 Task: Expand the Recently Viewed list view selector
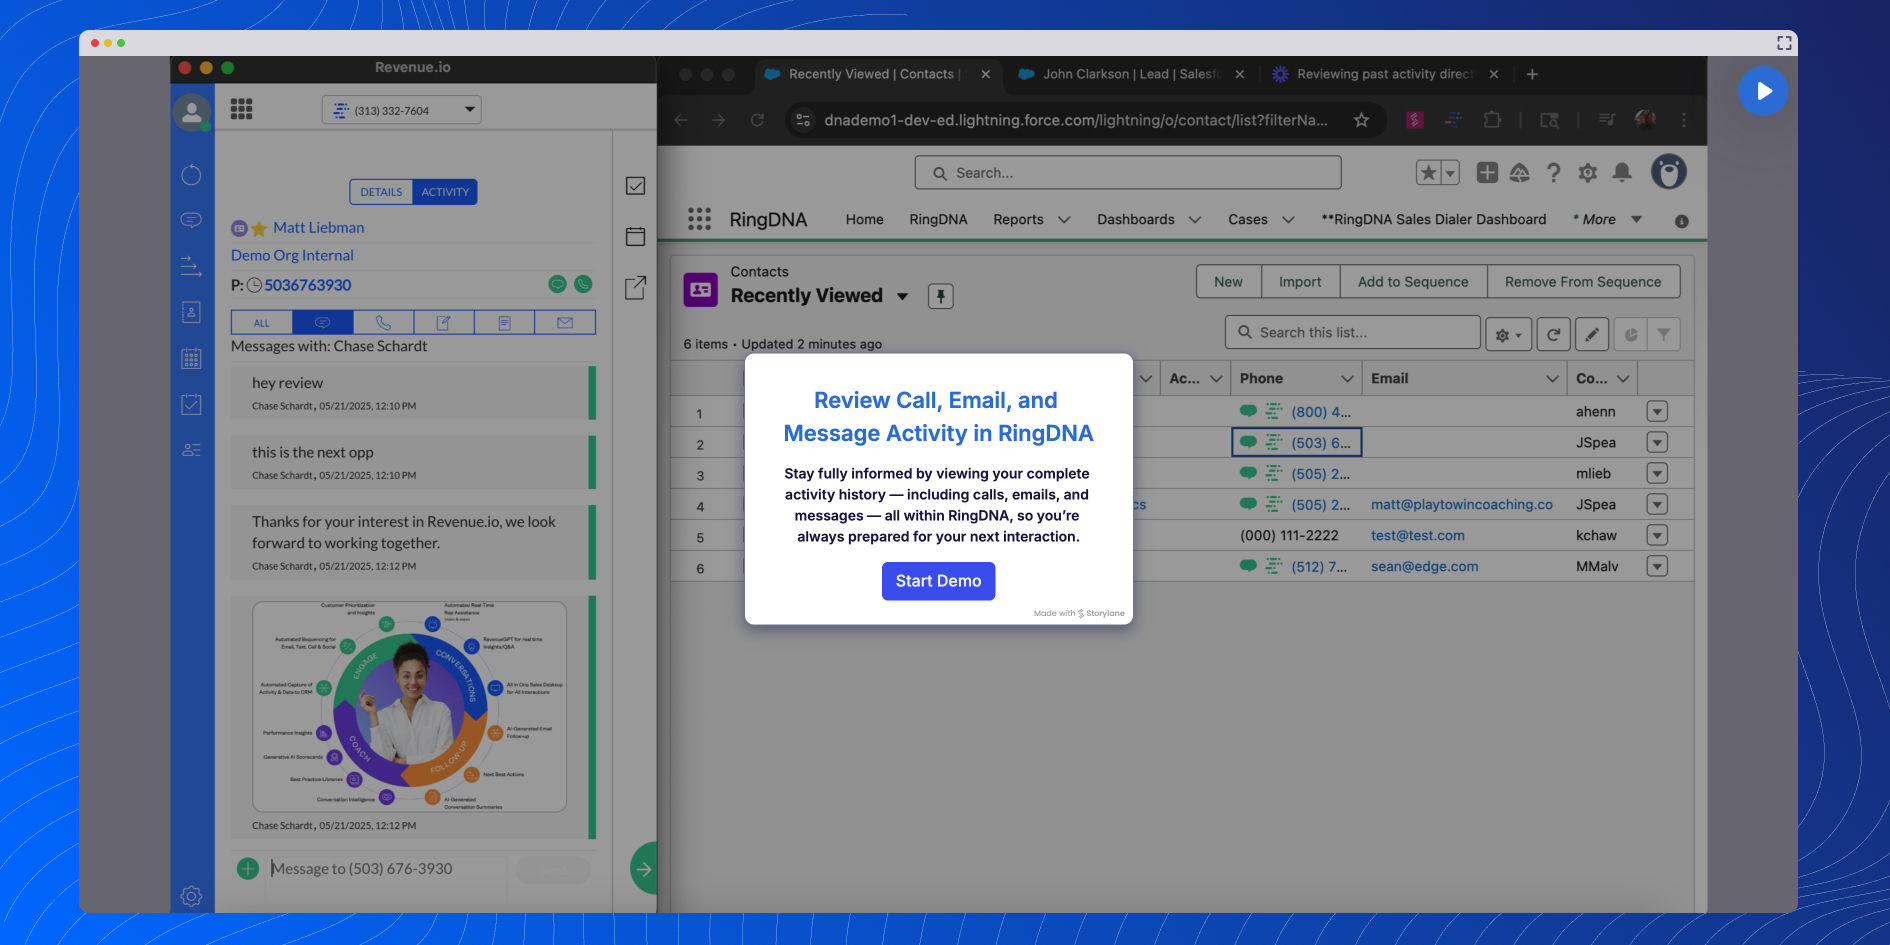(x=903, y=296)
